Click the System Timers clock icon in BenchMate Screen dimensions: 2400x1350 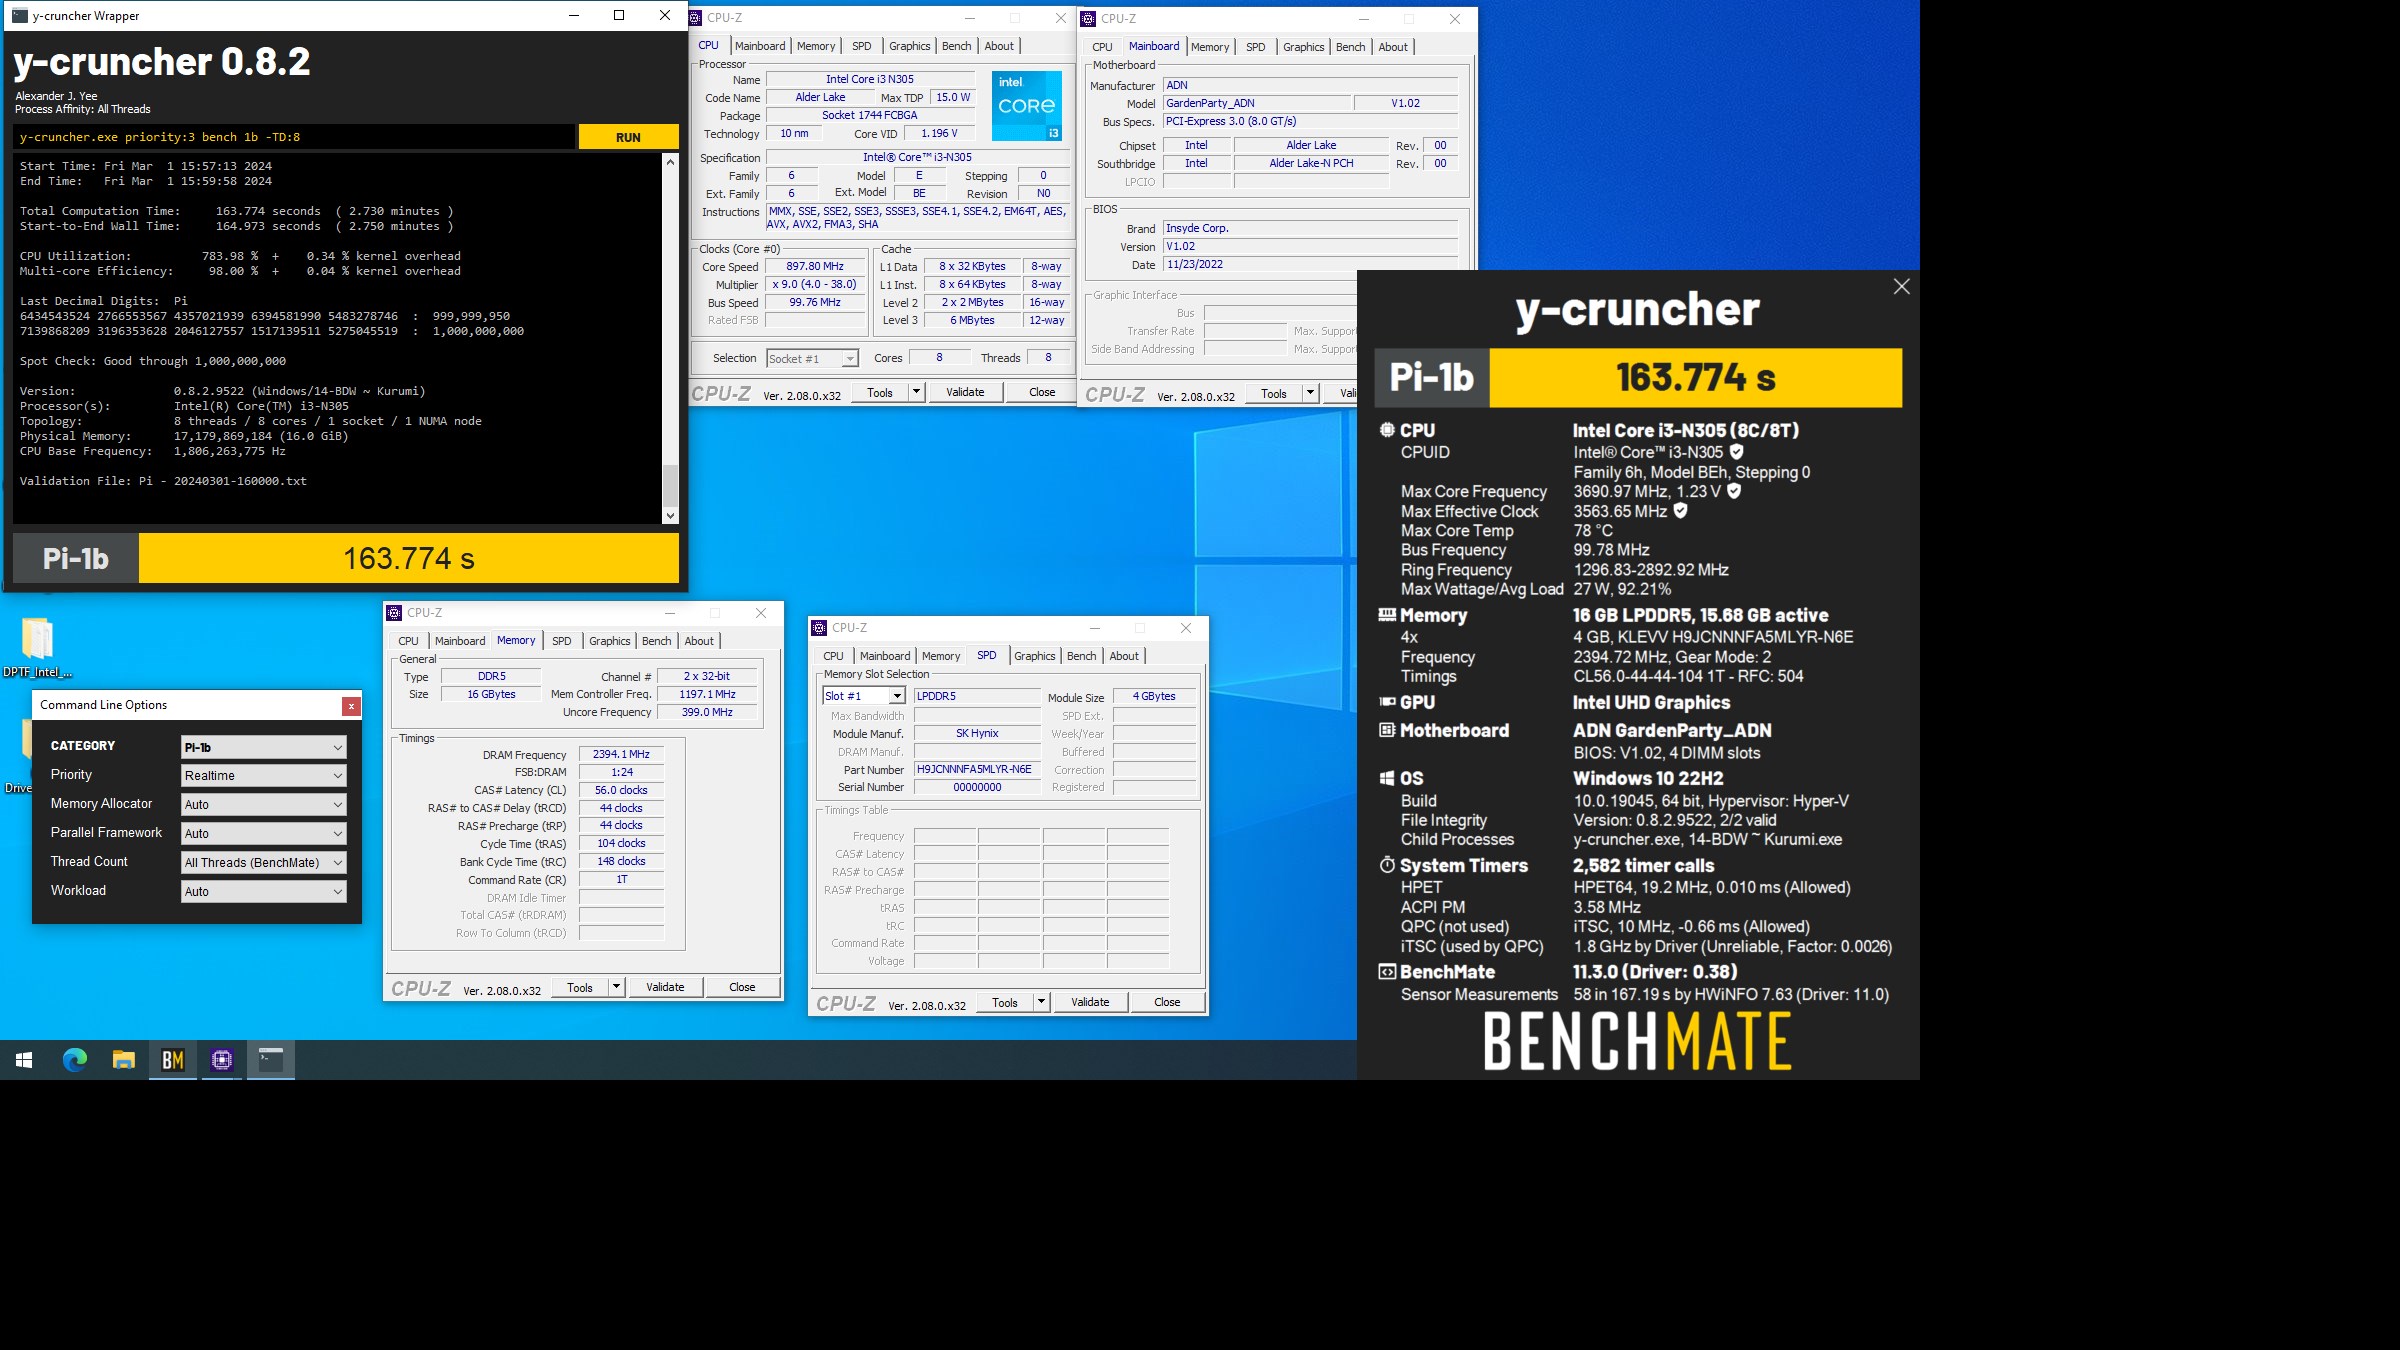click(1387, 865)
